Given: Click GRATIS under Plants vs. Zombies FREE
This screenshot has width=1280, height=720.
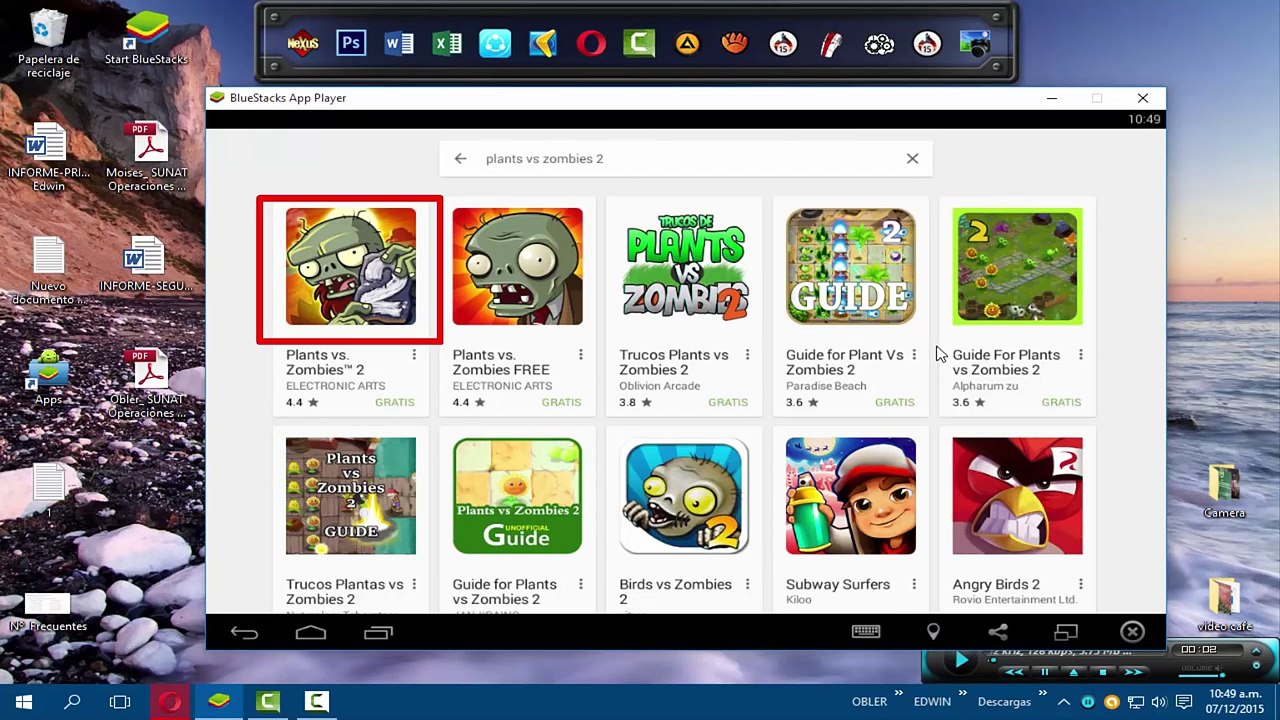Looking at the screenshot, I should (x=561, y=402).
